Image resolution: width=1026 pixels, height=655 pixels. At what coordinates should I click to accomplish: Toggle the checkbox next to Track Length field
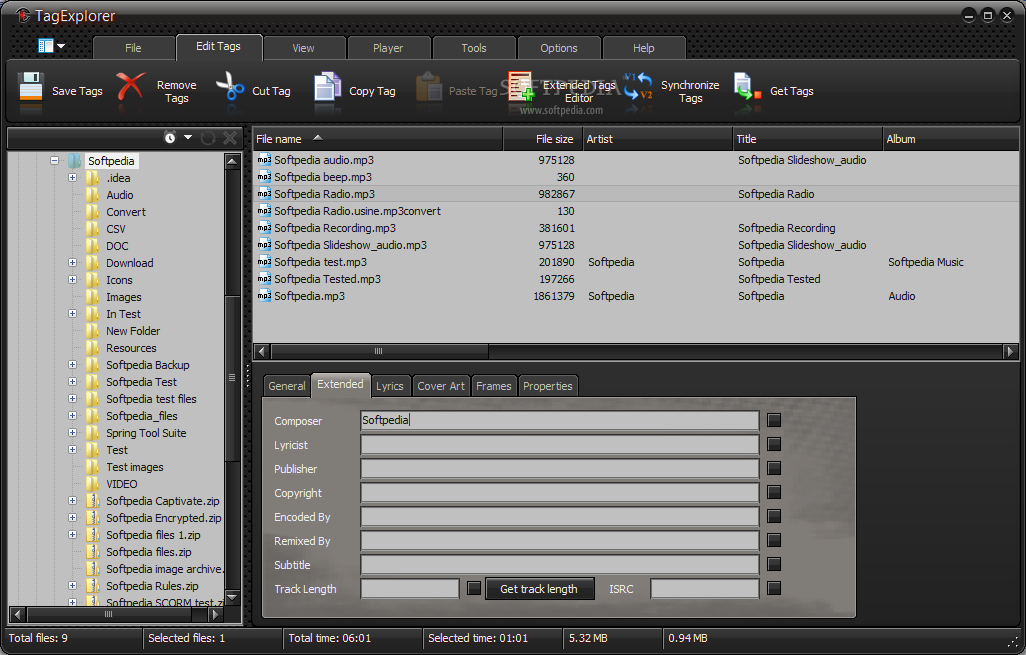[474, 588]
